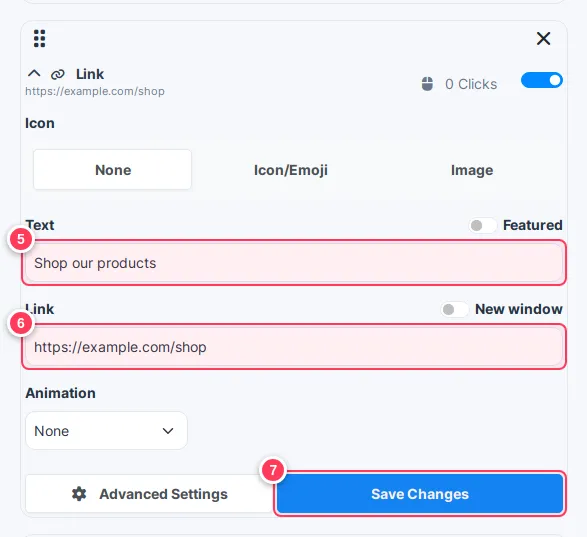Click the Advanced Settings gear icon

pyautogui.click(x=79, y=494)
